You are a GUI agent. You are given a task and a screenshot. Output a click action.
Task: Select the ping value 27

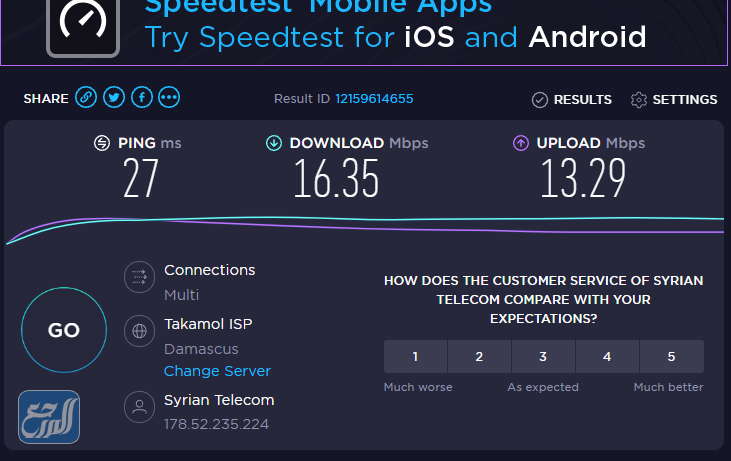coord(141,178)
